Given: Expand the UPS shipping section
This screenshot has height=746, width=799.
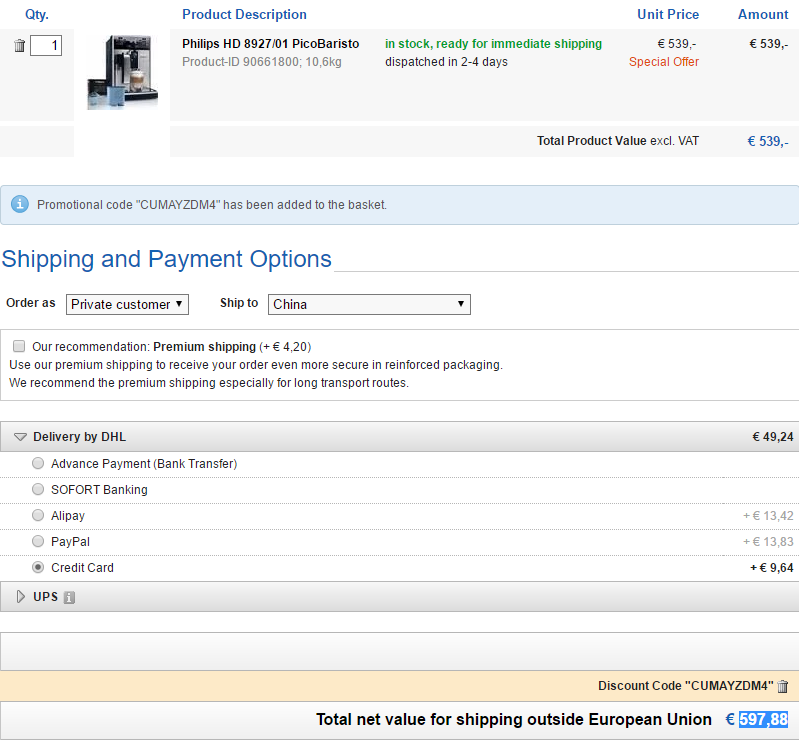Looking at the screenshot, I should (x=20, y=597).
